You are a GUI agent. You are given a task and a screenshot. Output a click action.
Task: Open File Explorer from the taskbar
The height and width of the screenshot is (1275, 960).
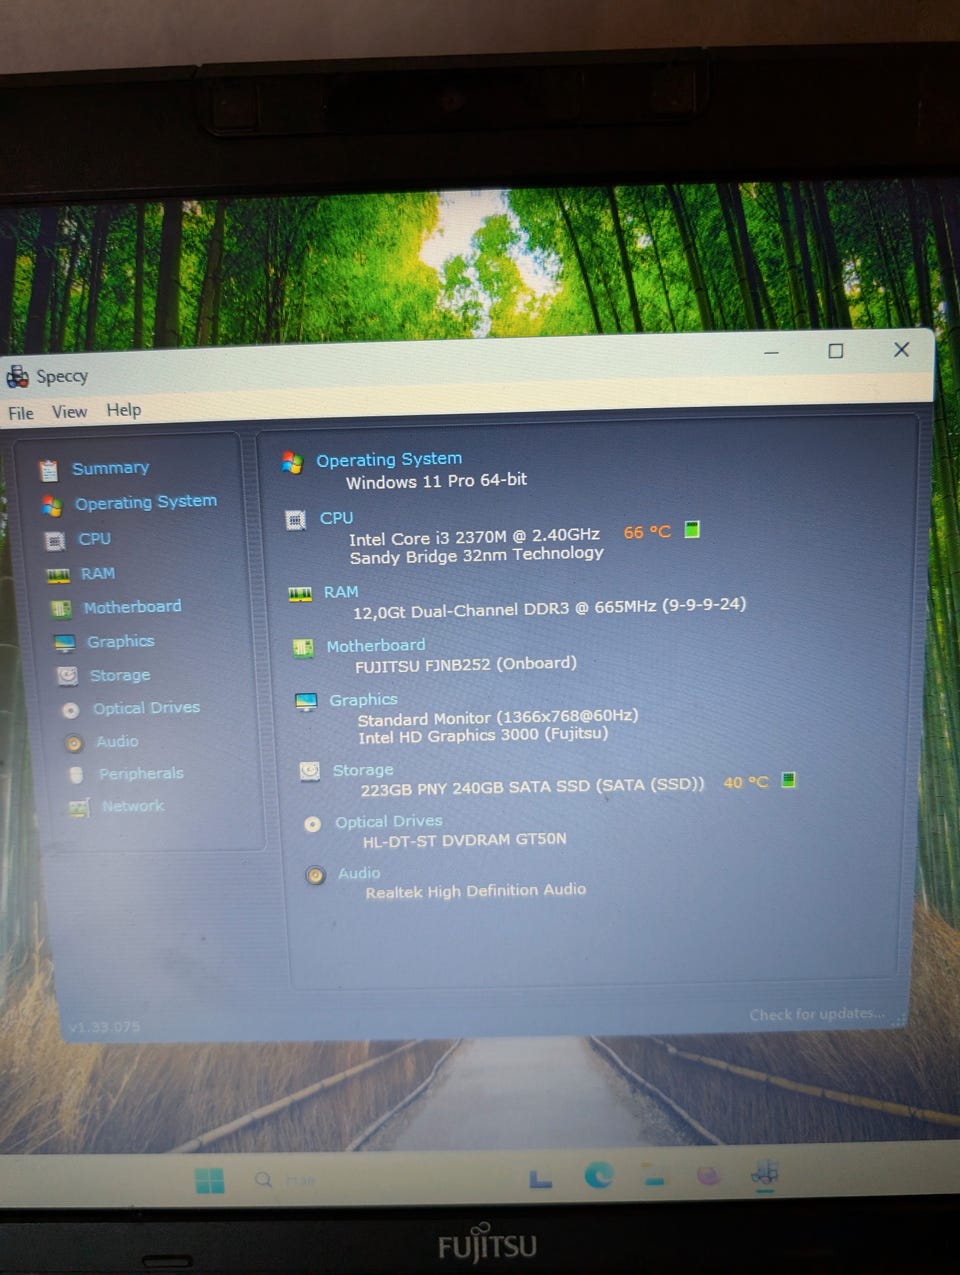tap(655, 1176)
